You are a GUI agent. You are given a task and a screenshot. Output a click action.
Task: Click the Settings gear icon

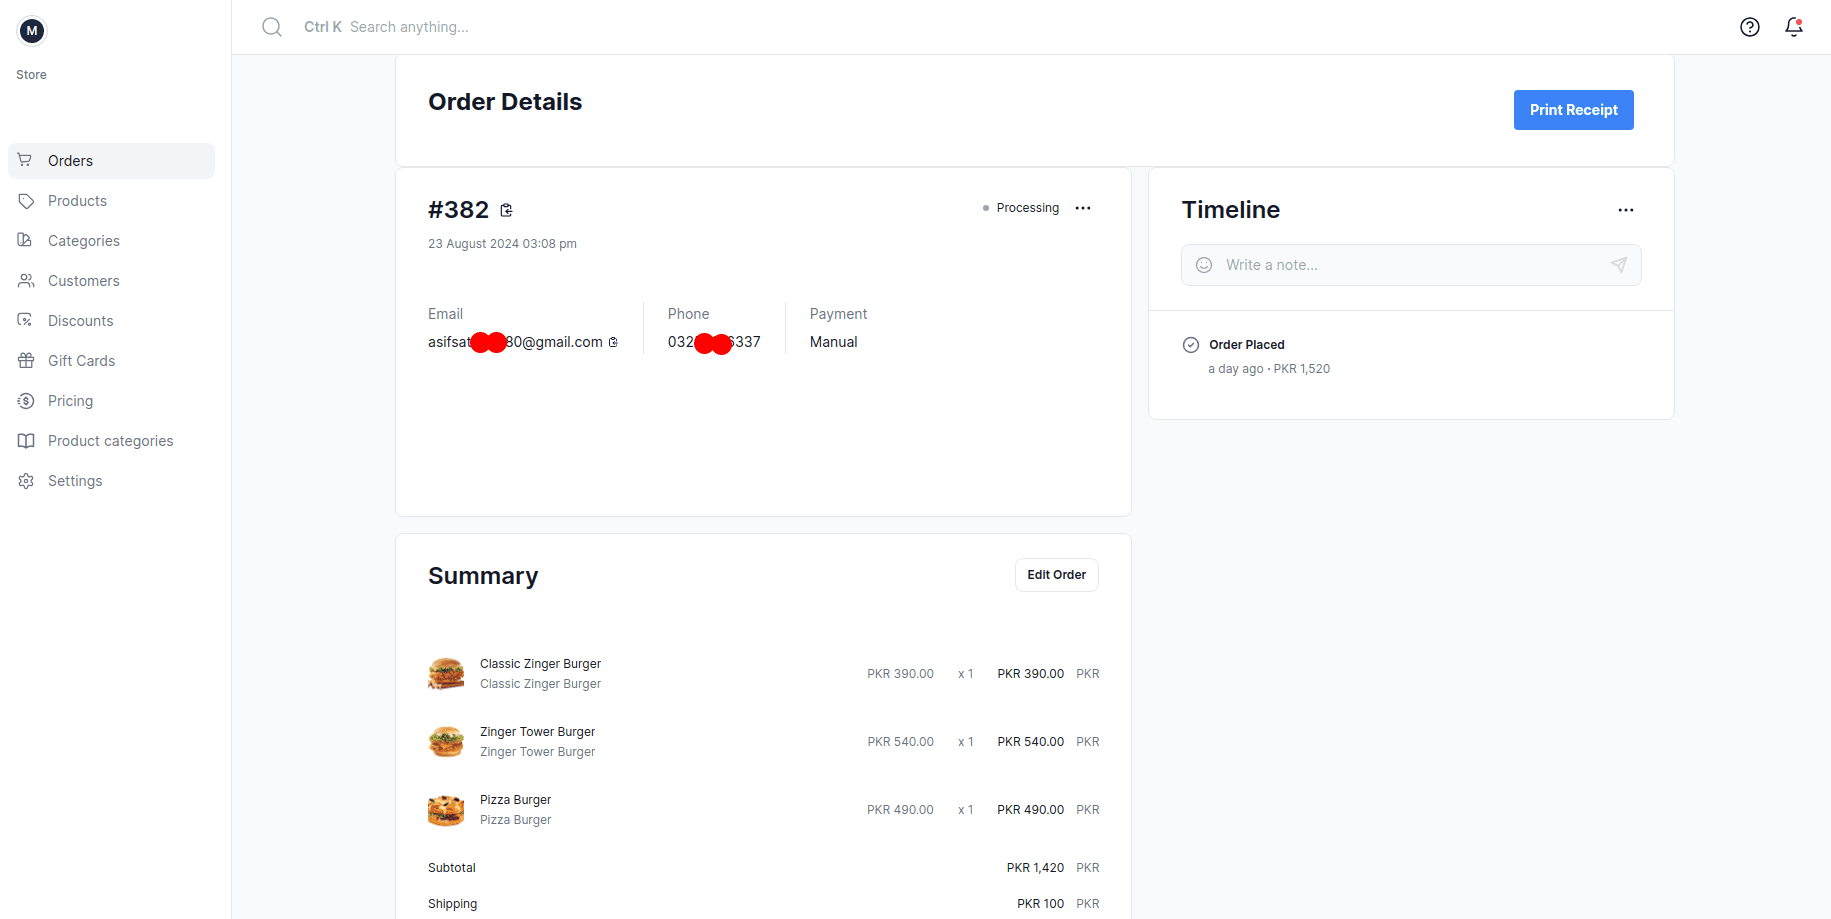(x=26, y=481)
